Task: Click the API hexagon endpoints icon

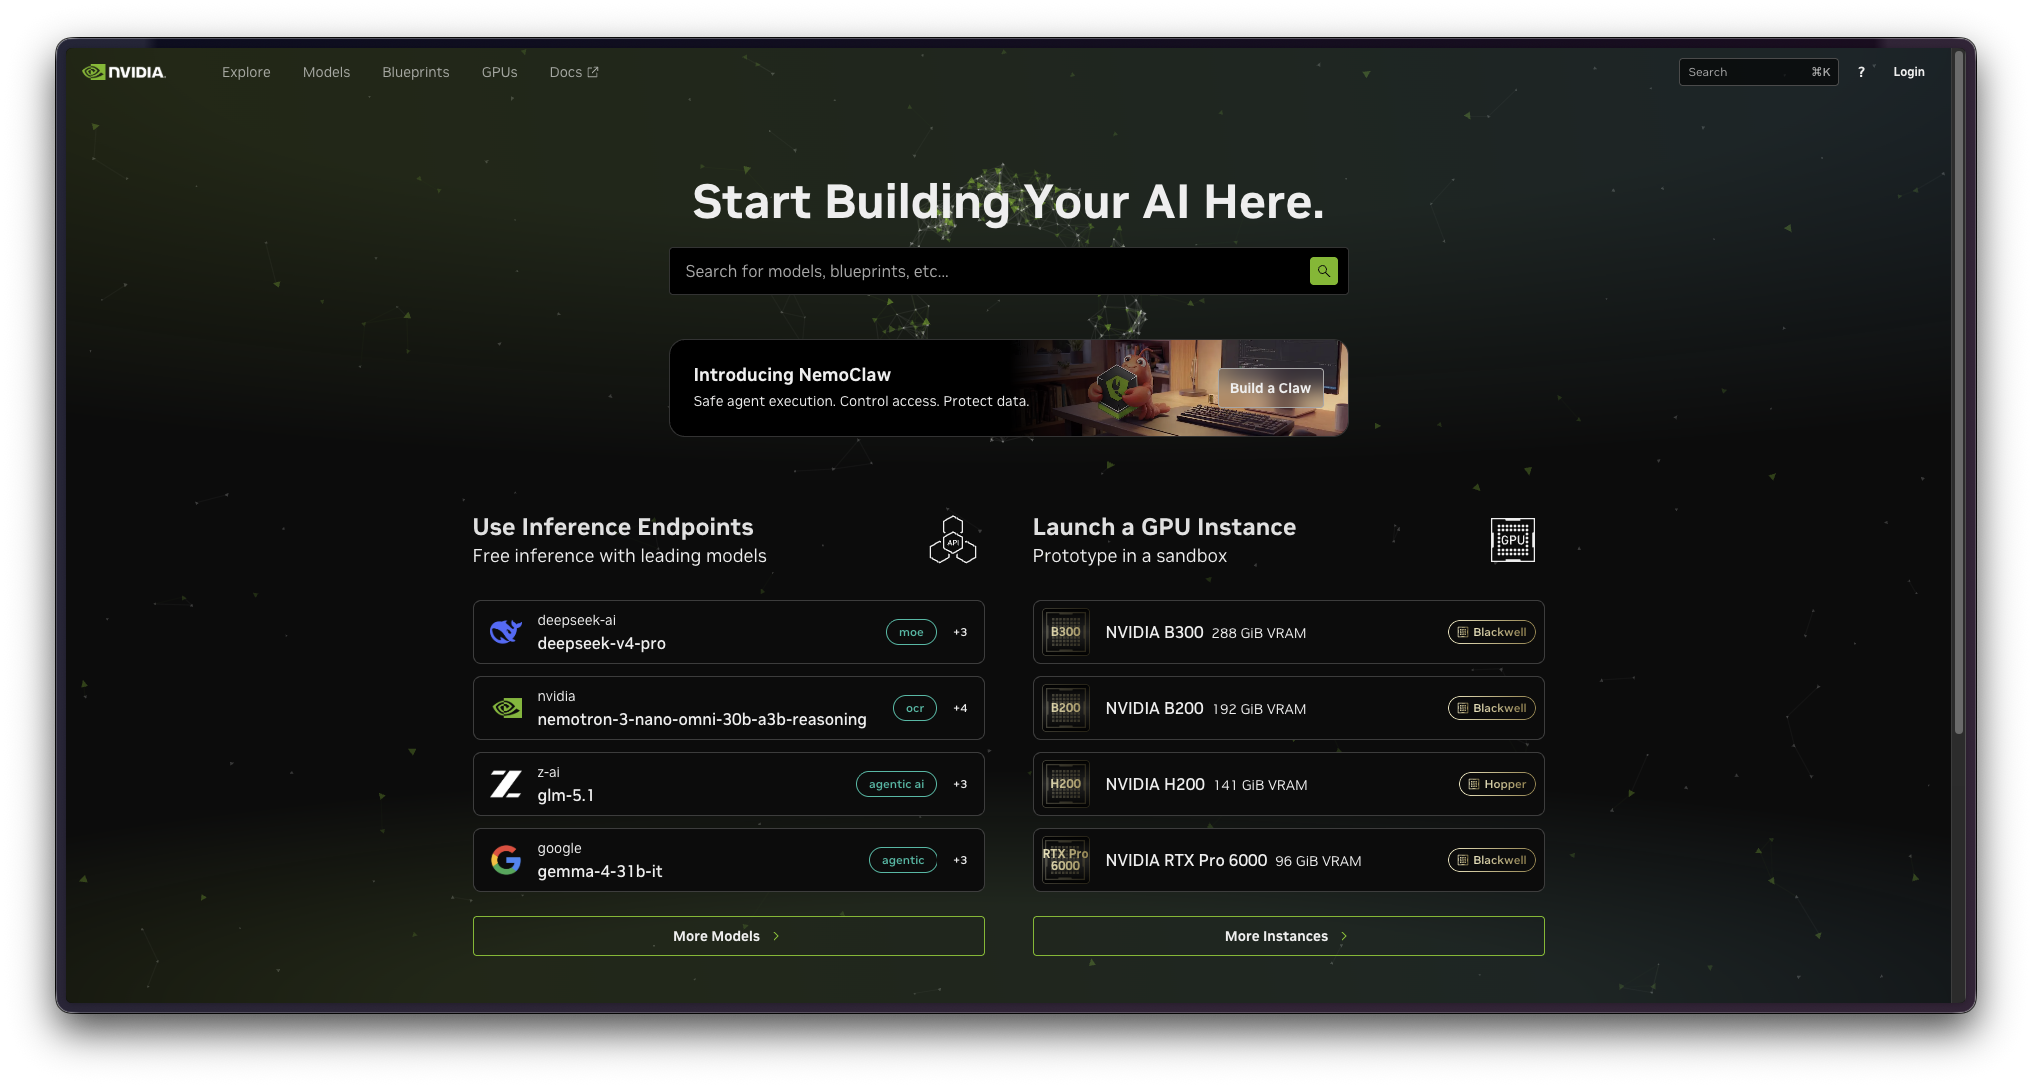Action: pyautogui.click(x=953, y=540)
